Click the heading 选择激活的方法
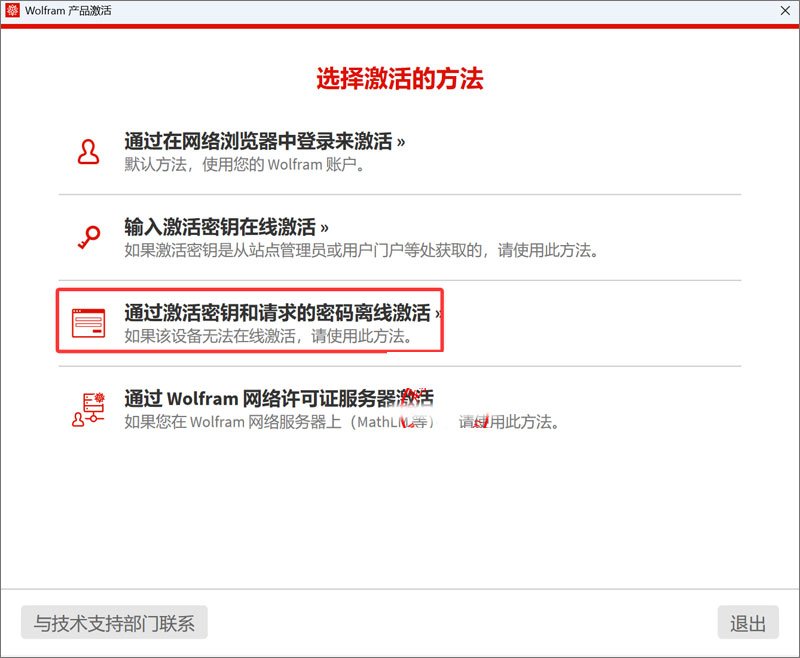 (x=399, y=79)
